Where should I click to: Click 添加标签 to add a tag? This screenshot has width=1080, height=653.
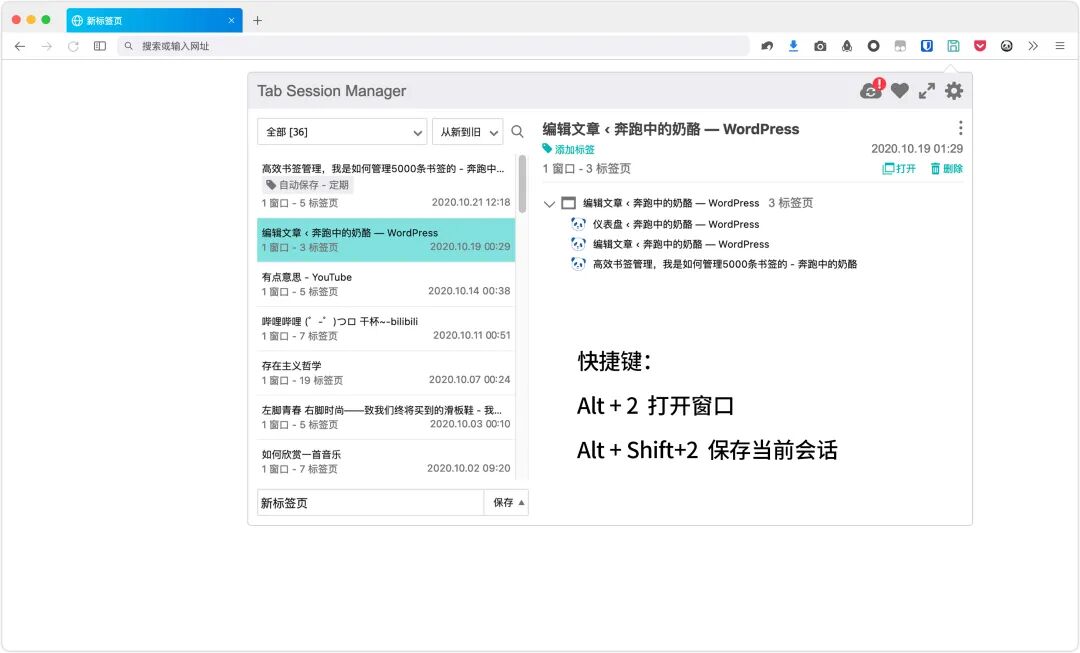569,149
